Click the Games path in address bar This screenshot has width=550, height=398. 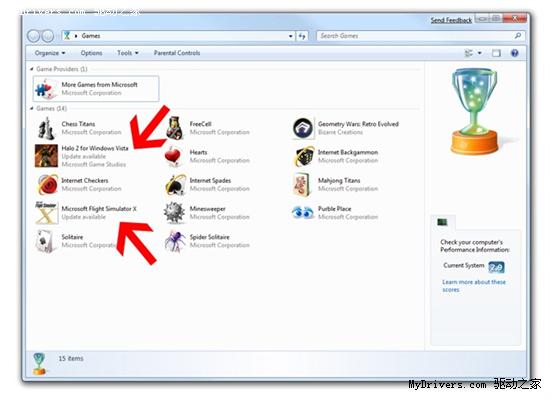coord(91,36)
